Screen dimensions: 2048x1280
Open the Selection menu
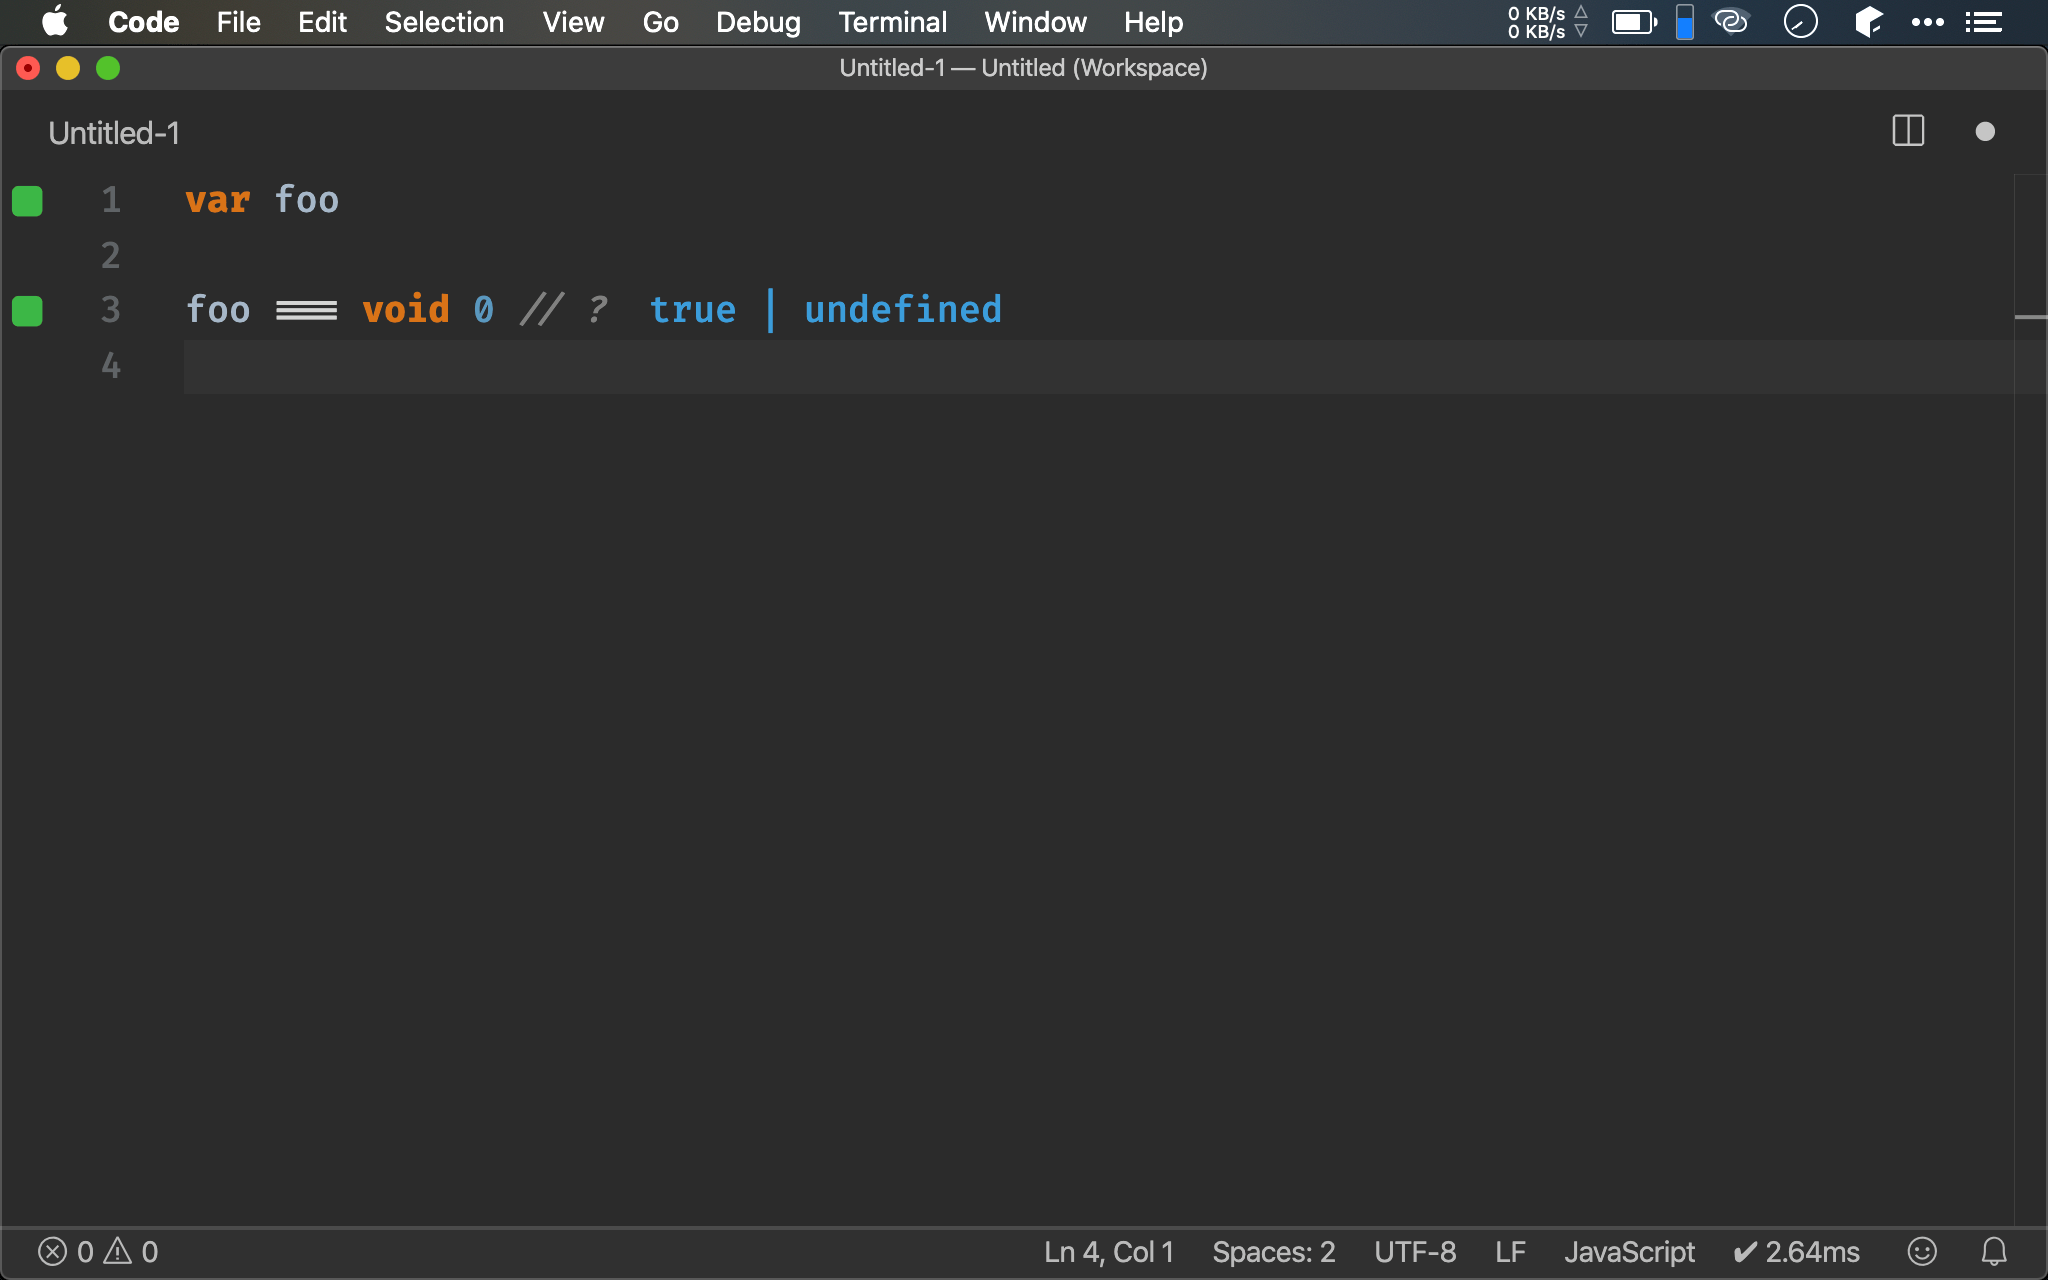[x=444, y=22]
